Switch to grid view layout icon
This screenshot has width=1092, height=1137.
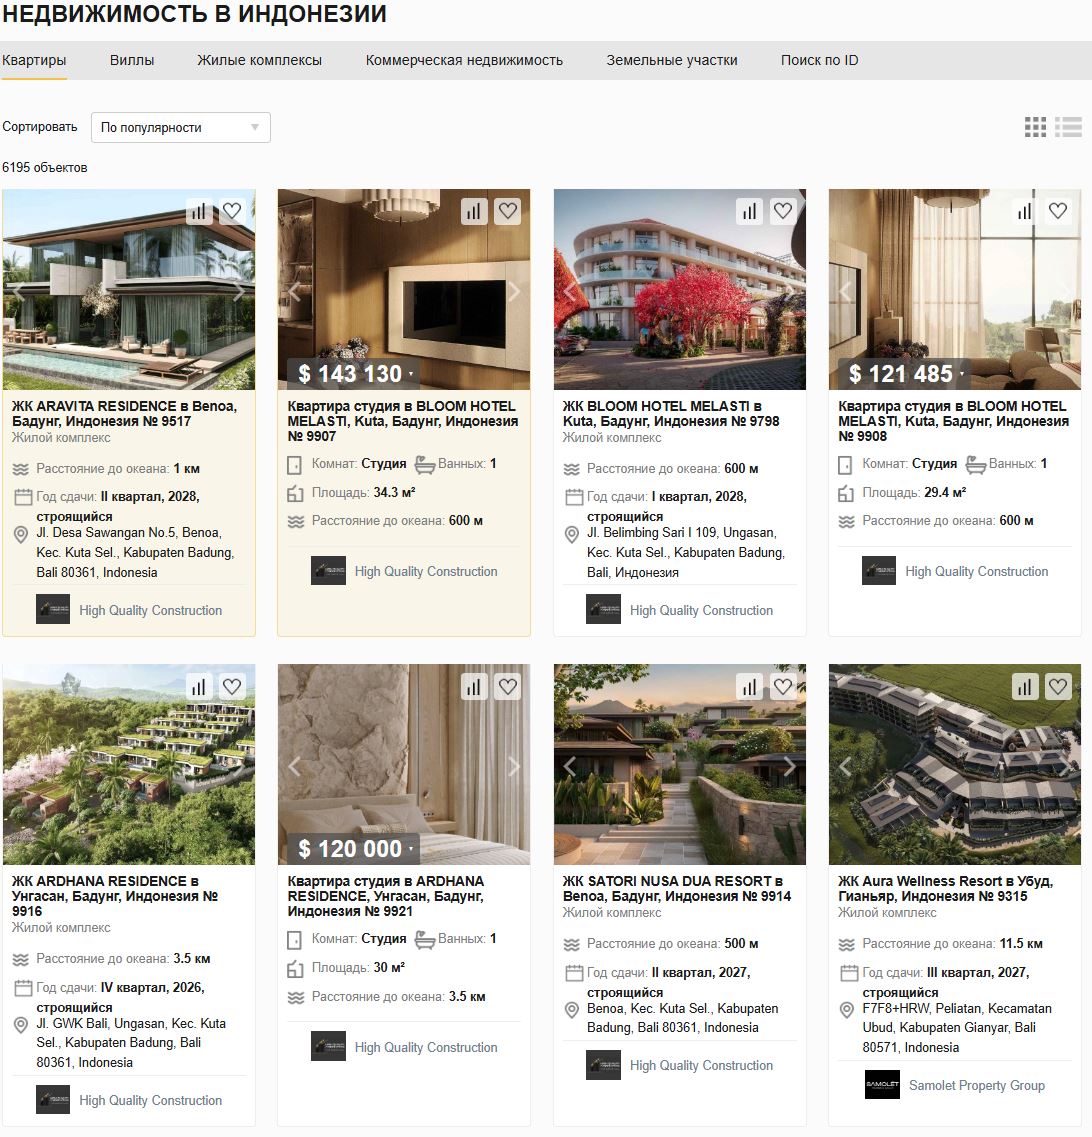click(1035, 127)
